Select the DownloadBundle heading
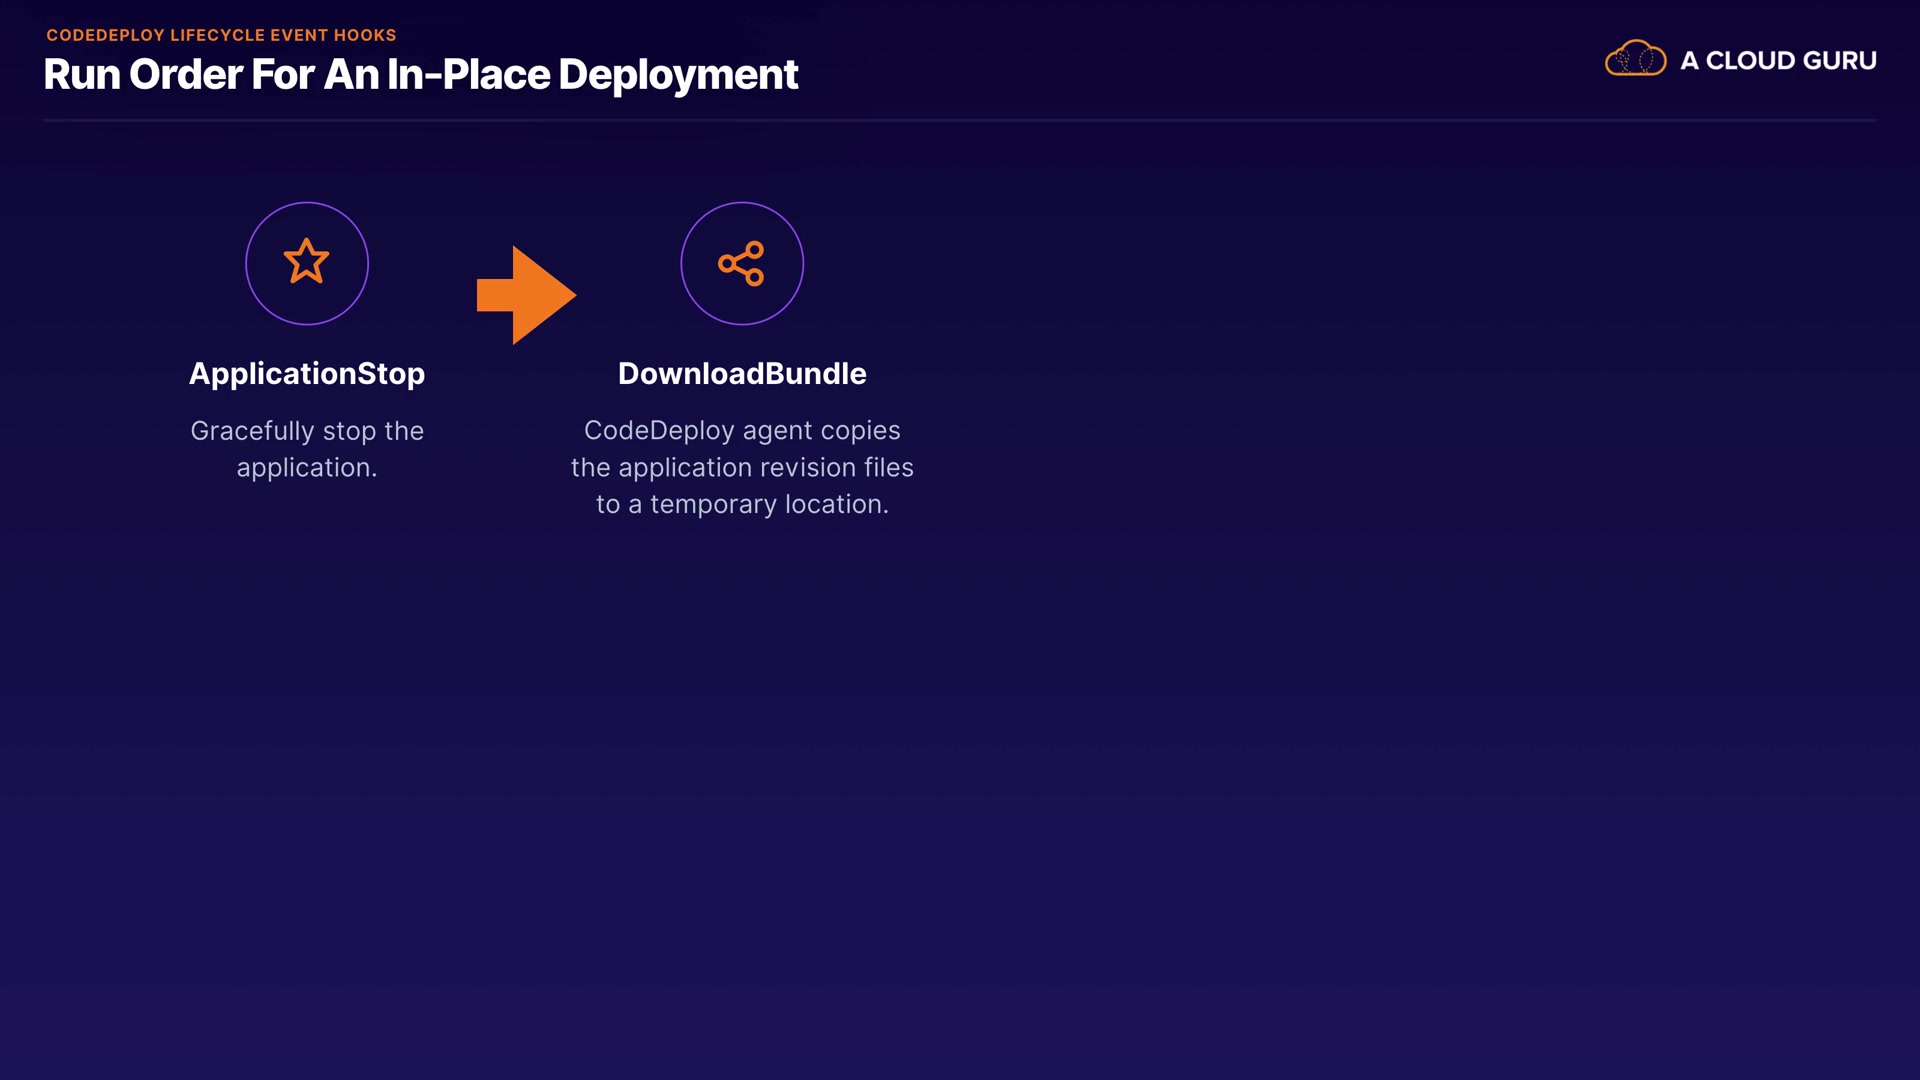The width and height of the screenshot is (1920, 1080). pos(742,373)
